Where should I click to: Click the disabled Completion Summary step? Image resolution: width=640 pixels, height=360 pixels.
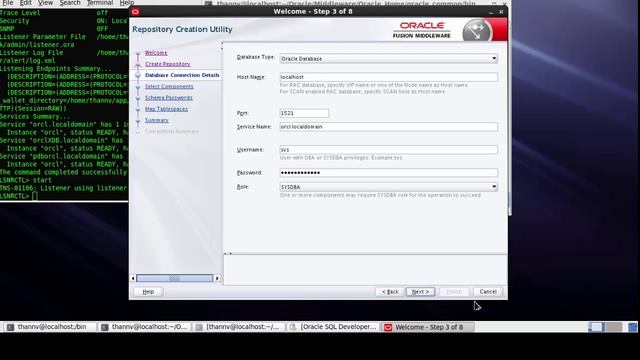(x=172, y=131)
